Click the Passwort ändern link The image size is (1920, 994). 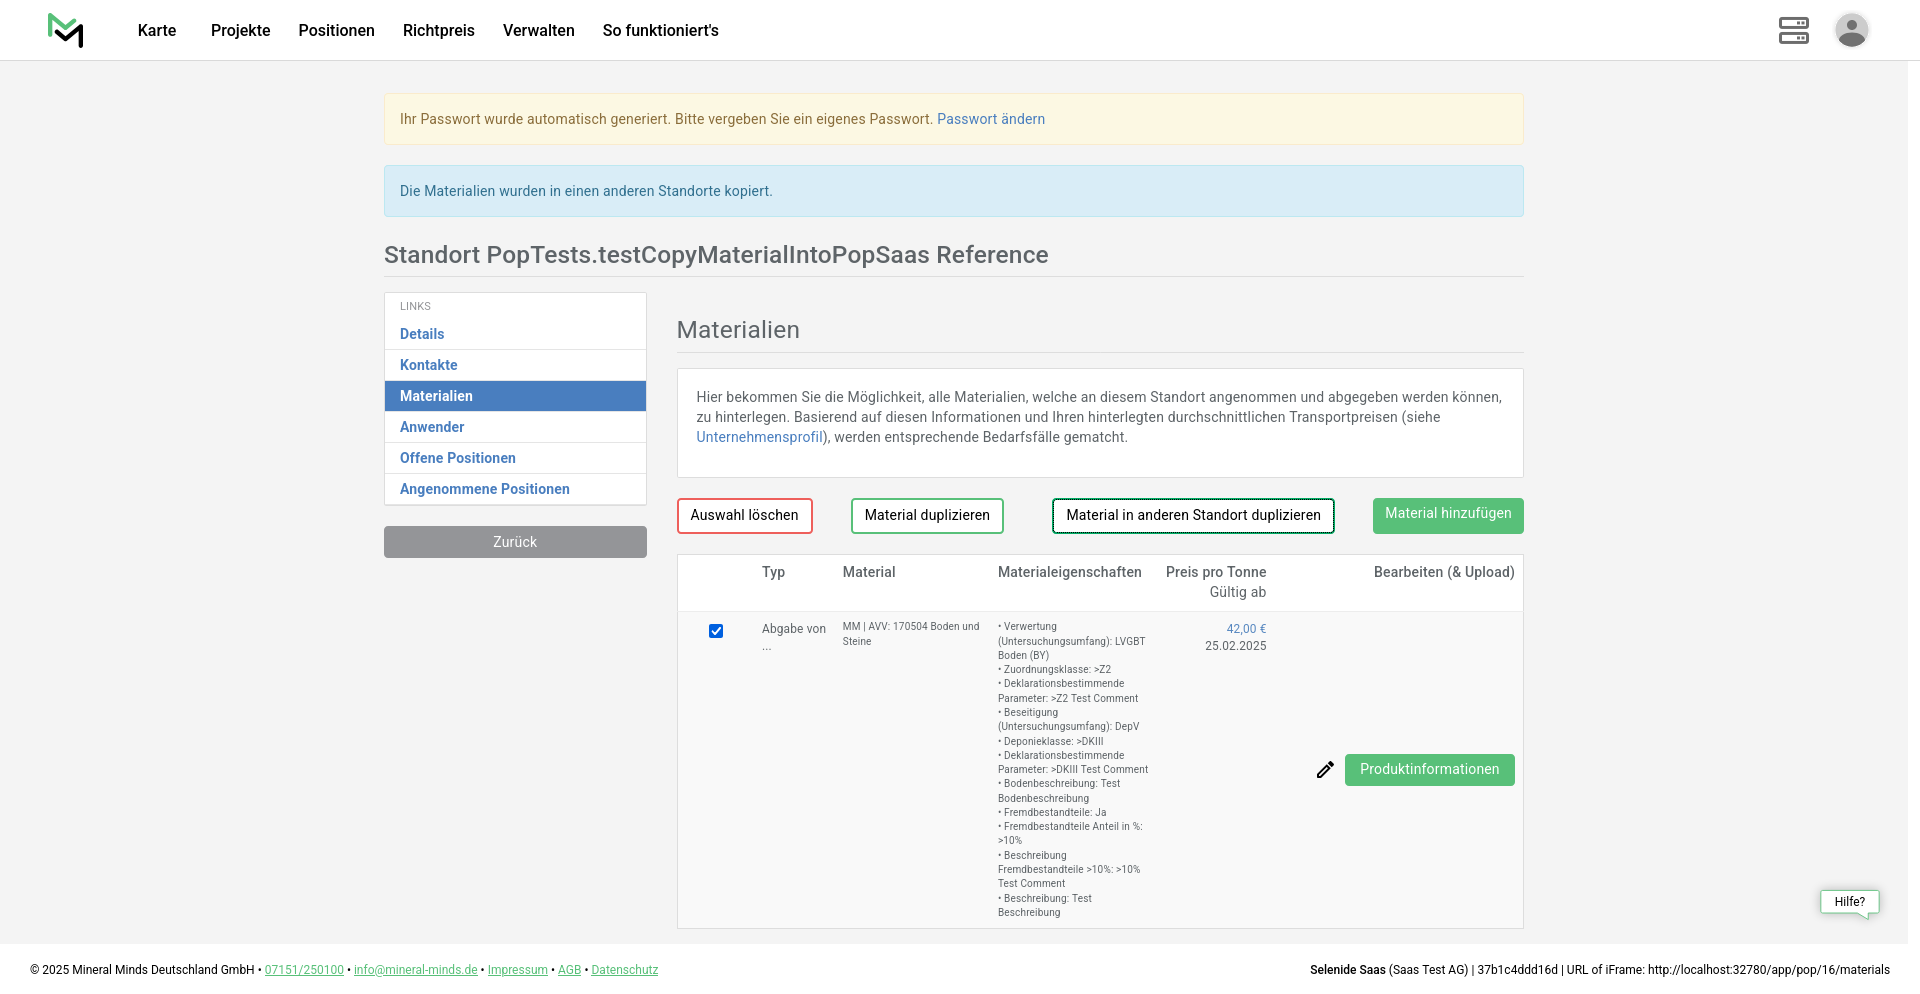tap(990, 119)
